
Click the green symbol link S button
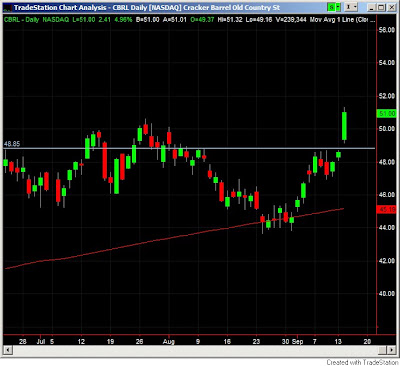[331, 7]
